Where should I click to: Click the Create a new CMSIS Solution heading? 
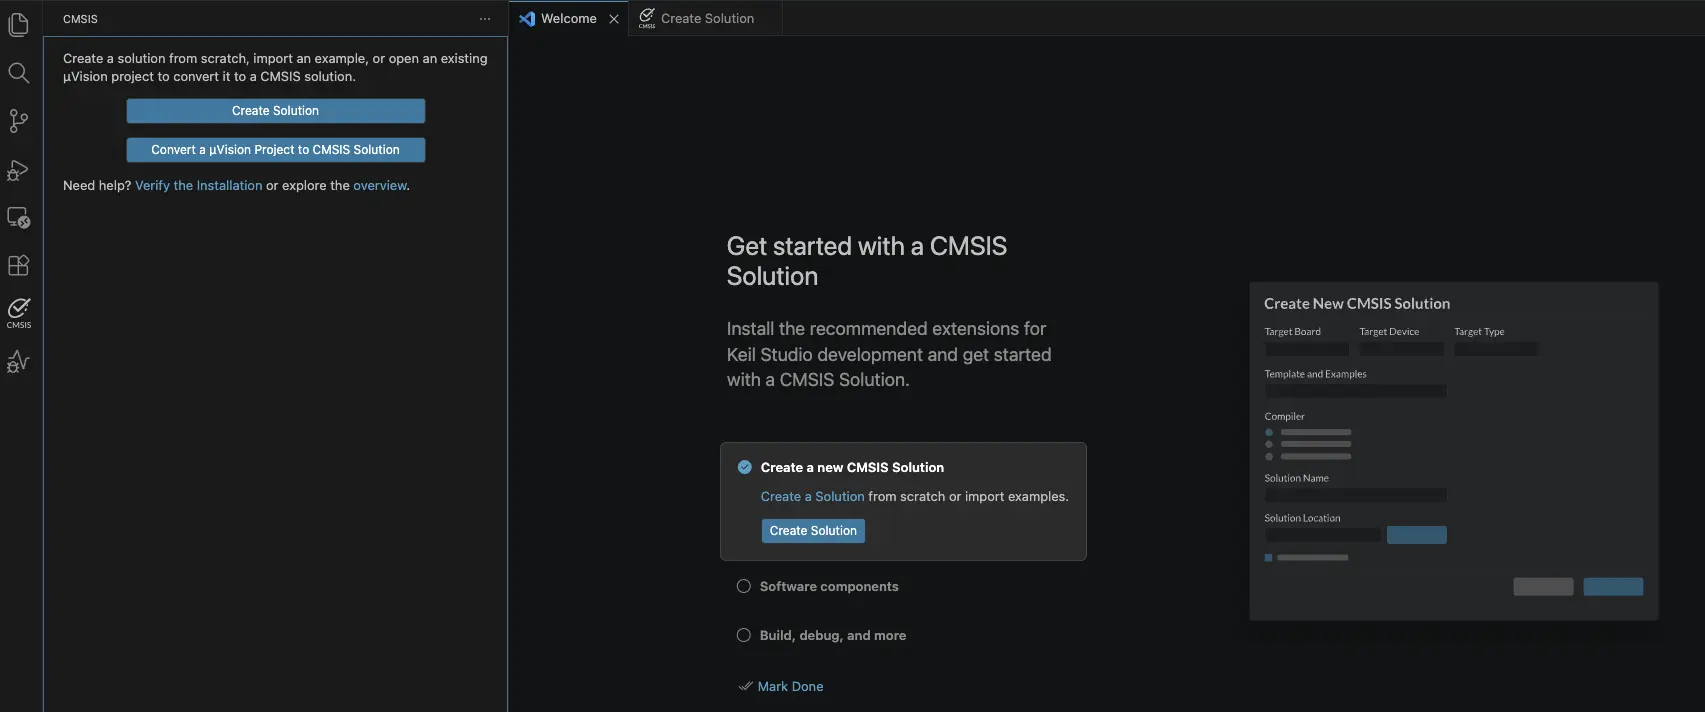[x=852, y=468]
